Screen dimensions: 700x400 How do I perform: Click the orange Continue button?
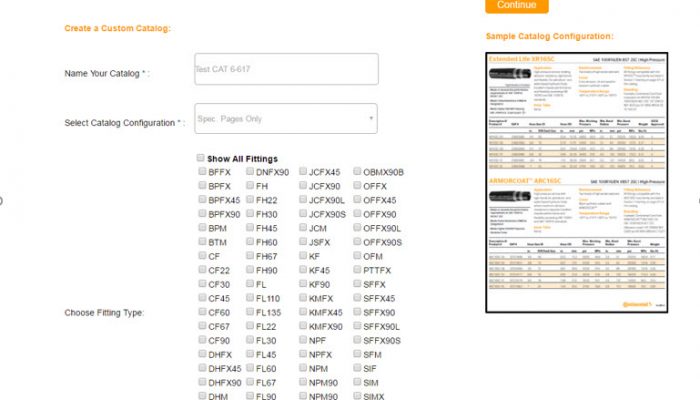point(516,5)
